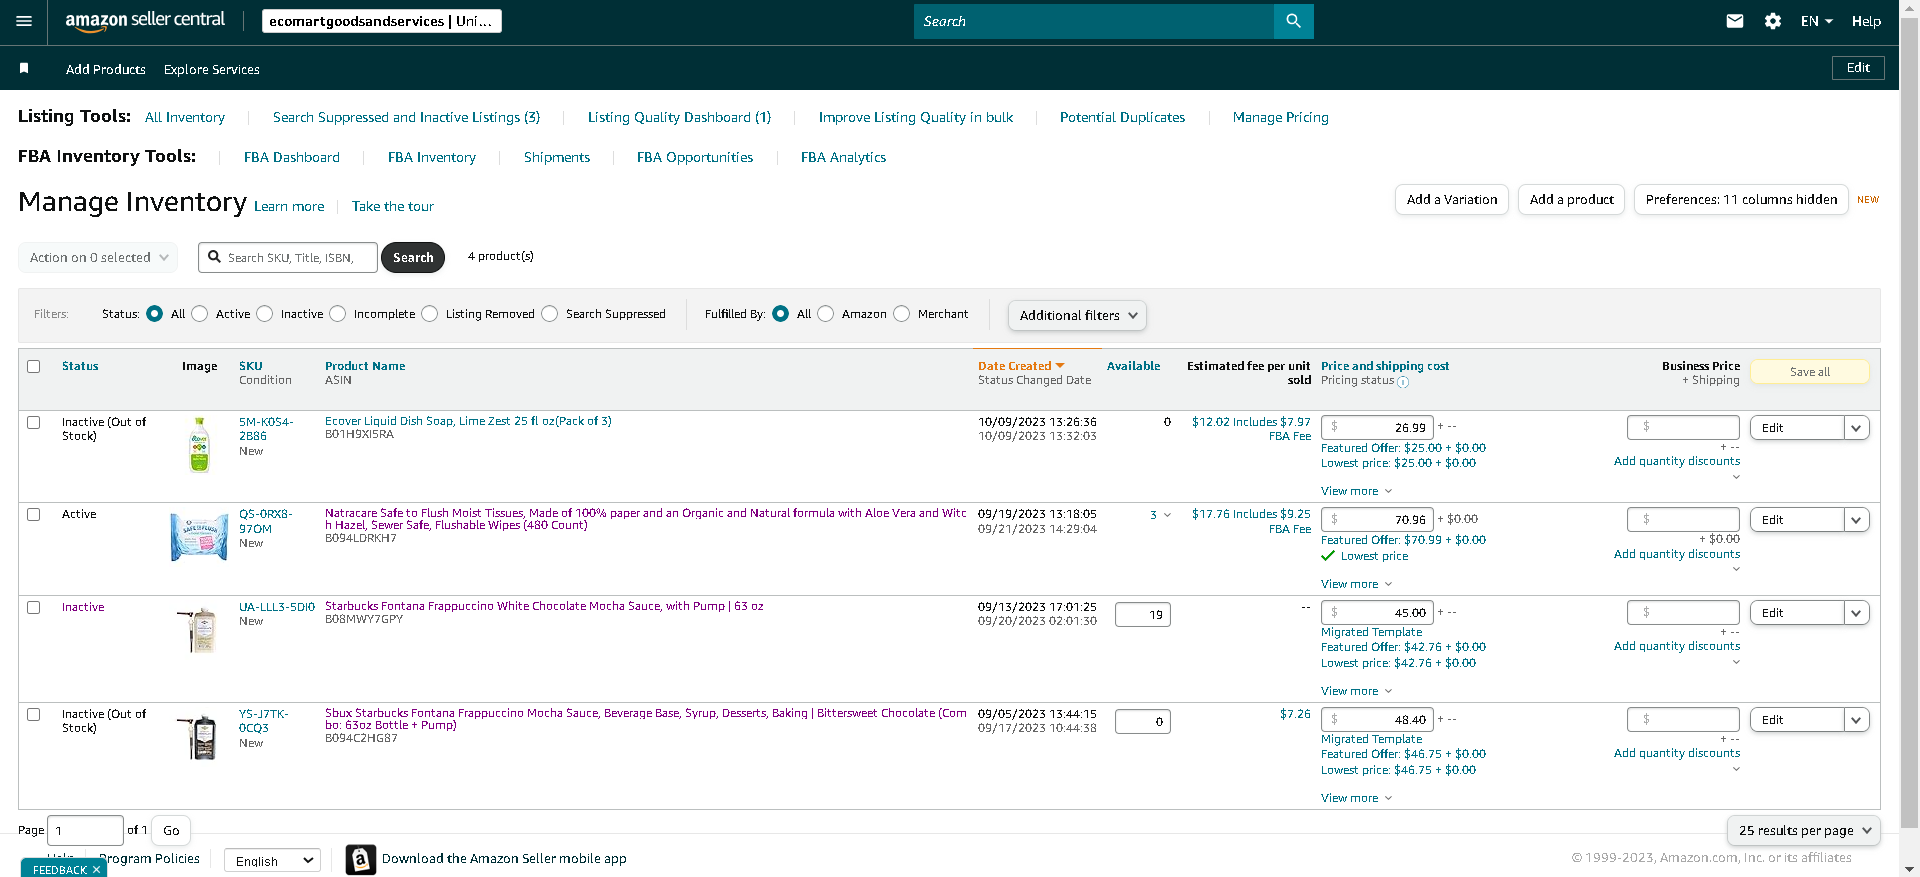Go to Manage Pricing

tap(1280, 117)
